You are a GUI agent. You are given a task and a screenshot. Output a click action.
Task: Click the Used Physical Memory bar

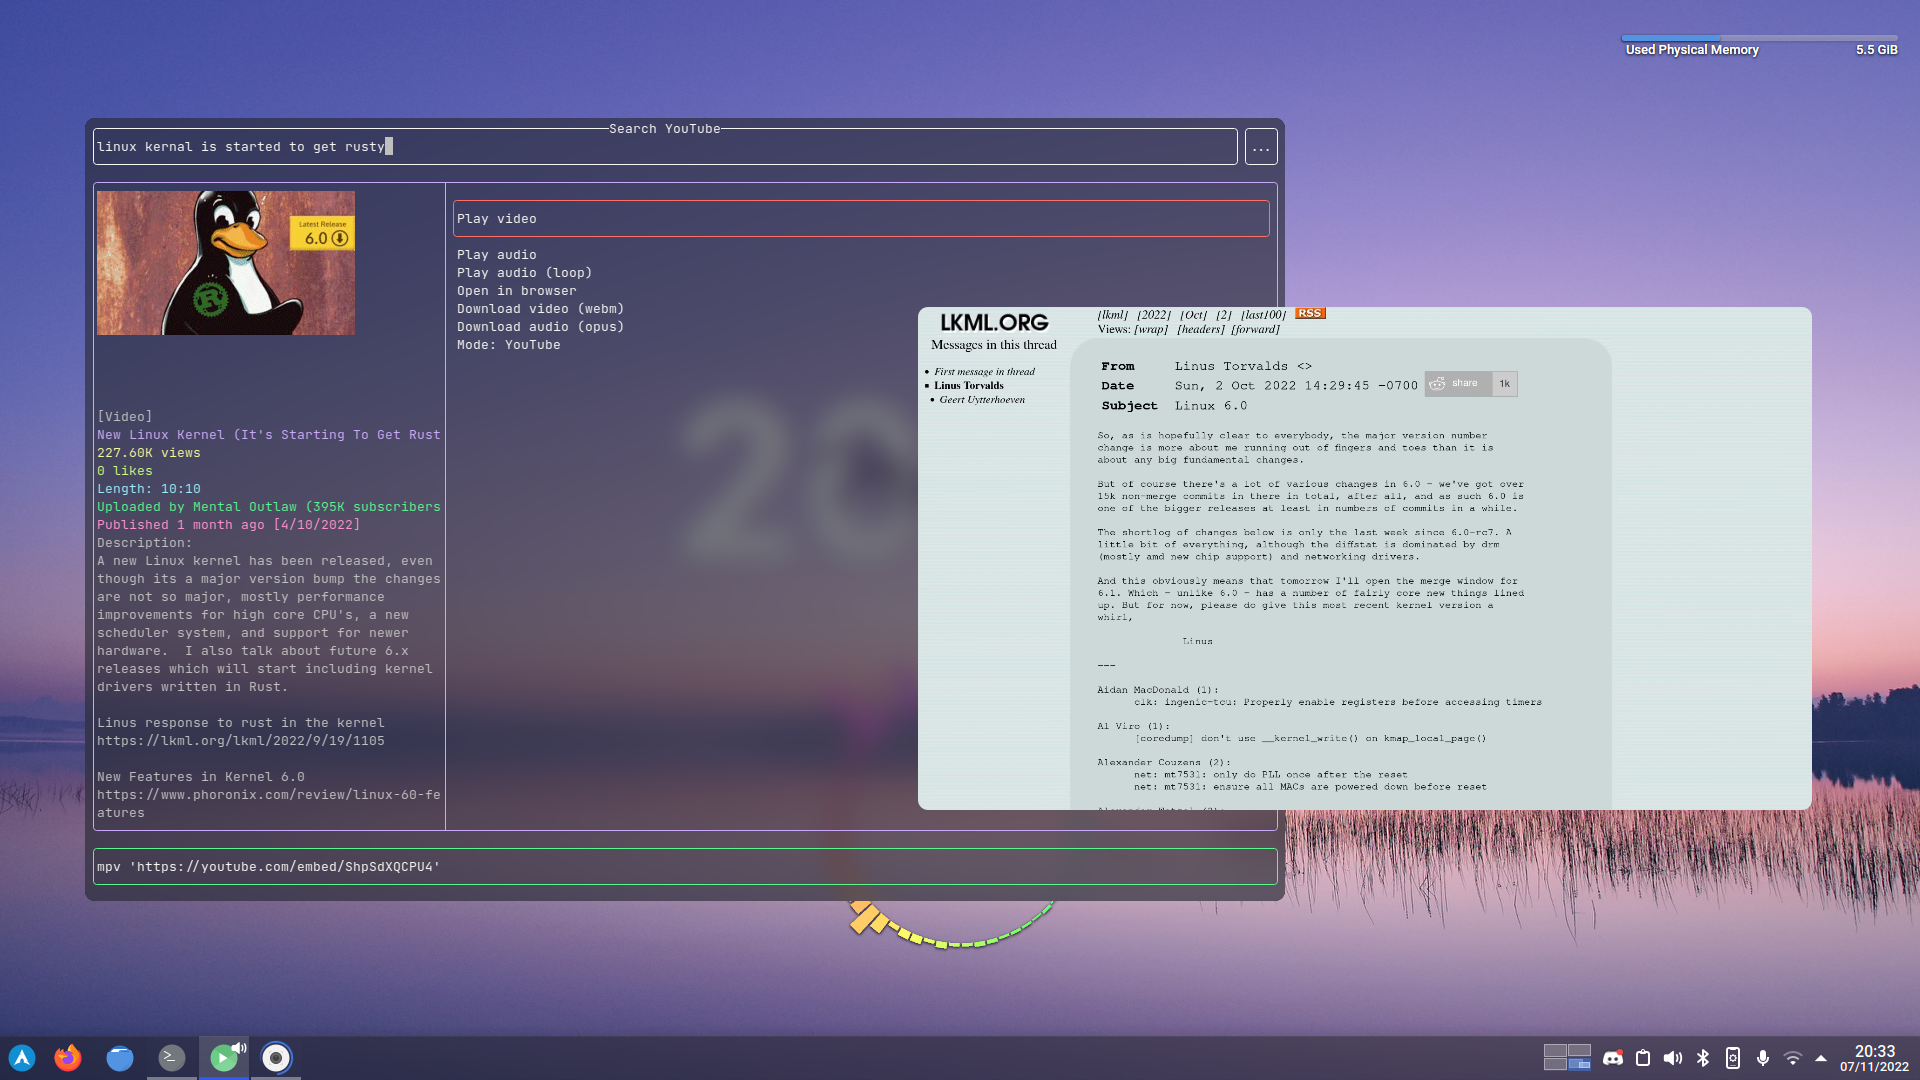click(x=1759, y=39)
